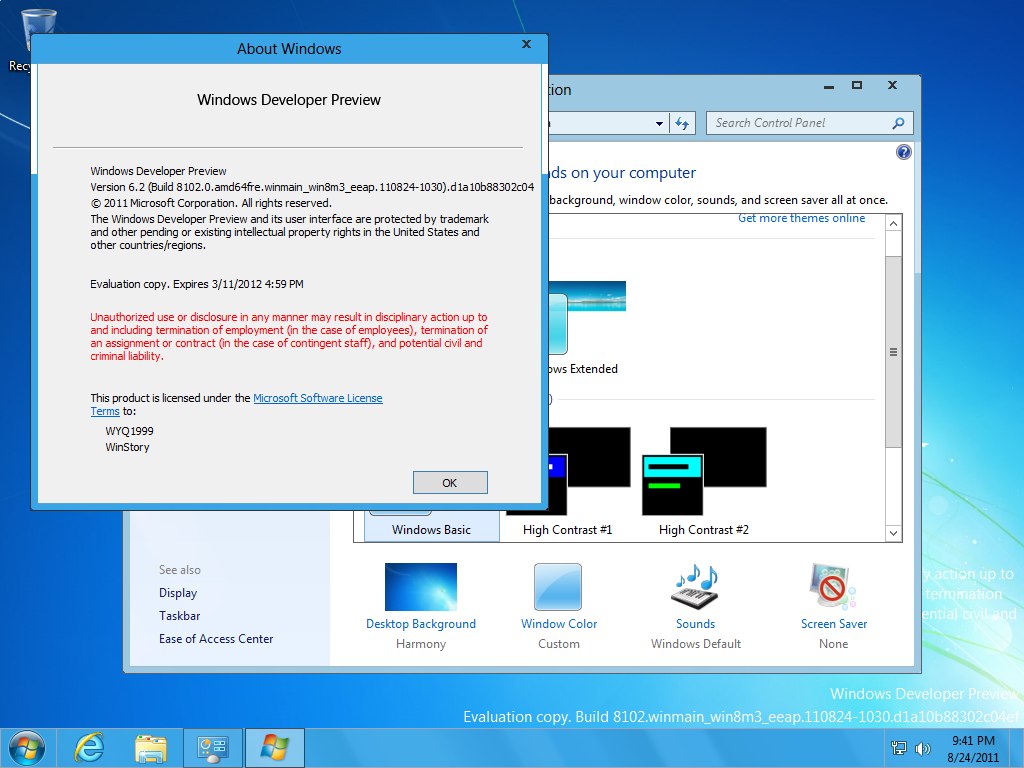1024x768 pixels.
Task: Click the Screen Saver link text
Action: [834, 624]
